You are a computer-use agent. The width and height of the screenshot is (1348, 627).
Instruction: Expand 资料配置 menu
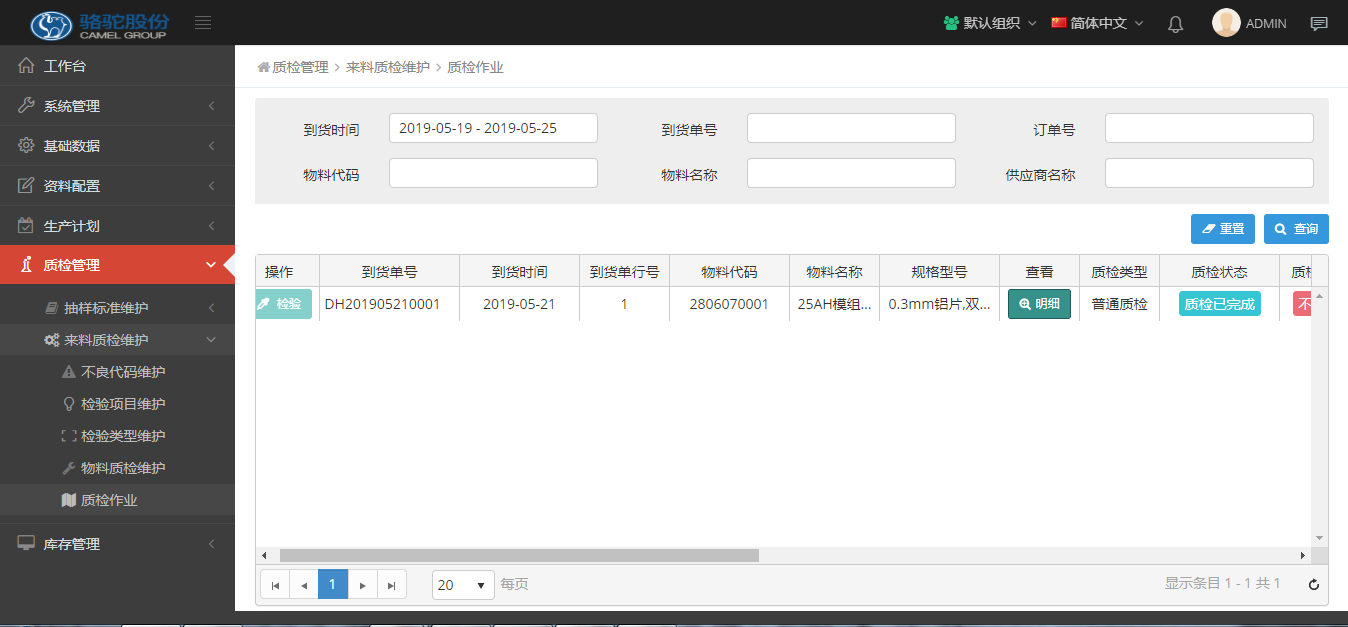click(117, 186)
